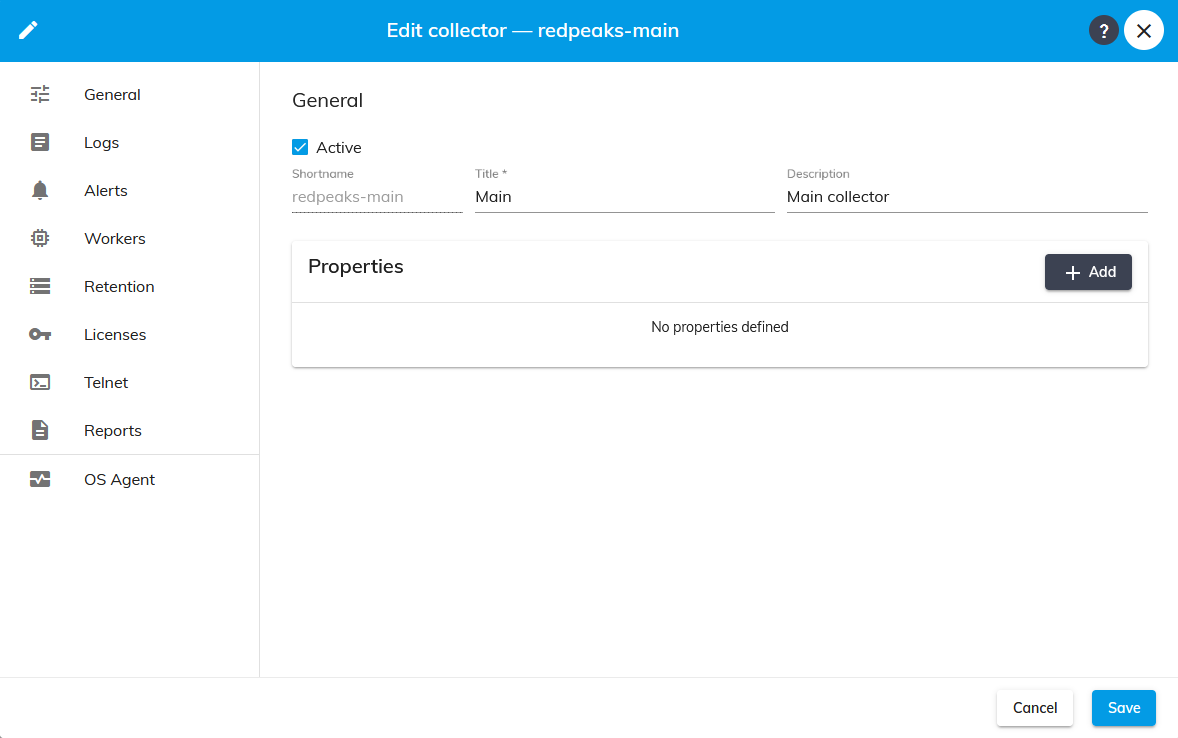Viewport: 1178px width, 738px height.
Task: Click the OS Agent monitor icon
Action: click(x=40, y=479)
